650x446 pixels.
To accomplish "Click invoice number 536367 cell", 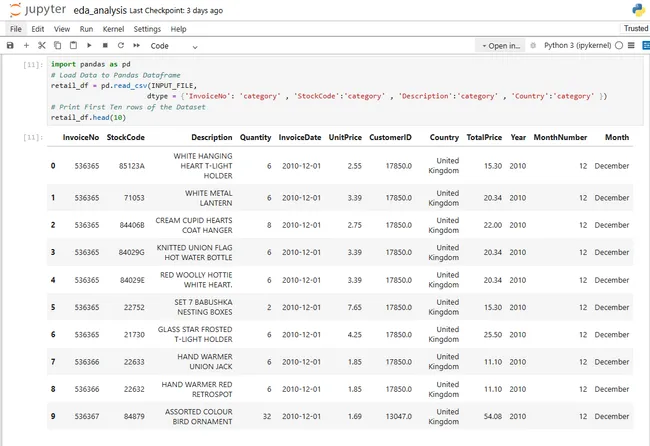I will click(x=87, y=416).
